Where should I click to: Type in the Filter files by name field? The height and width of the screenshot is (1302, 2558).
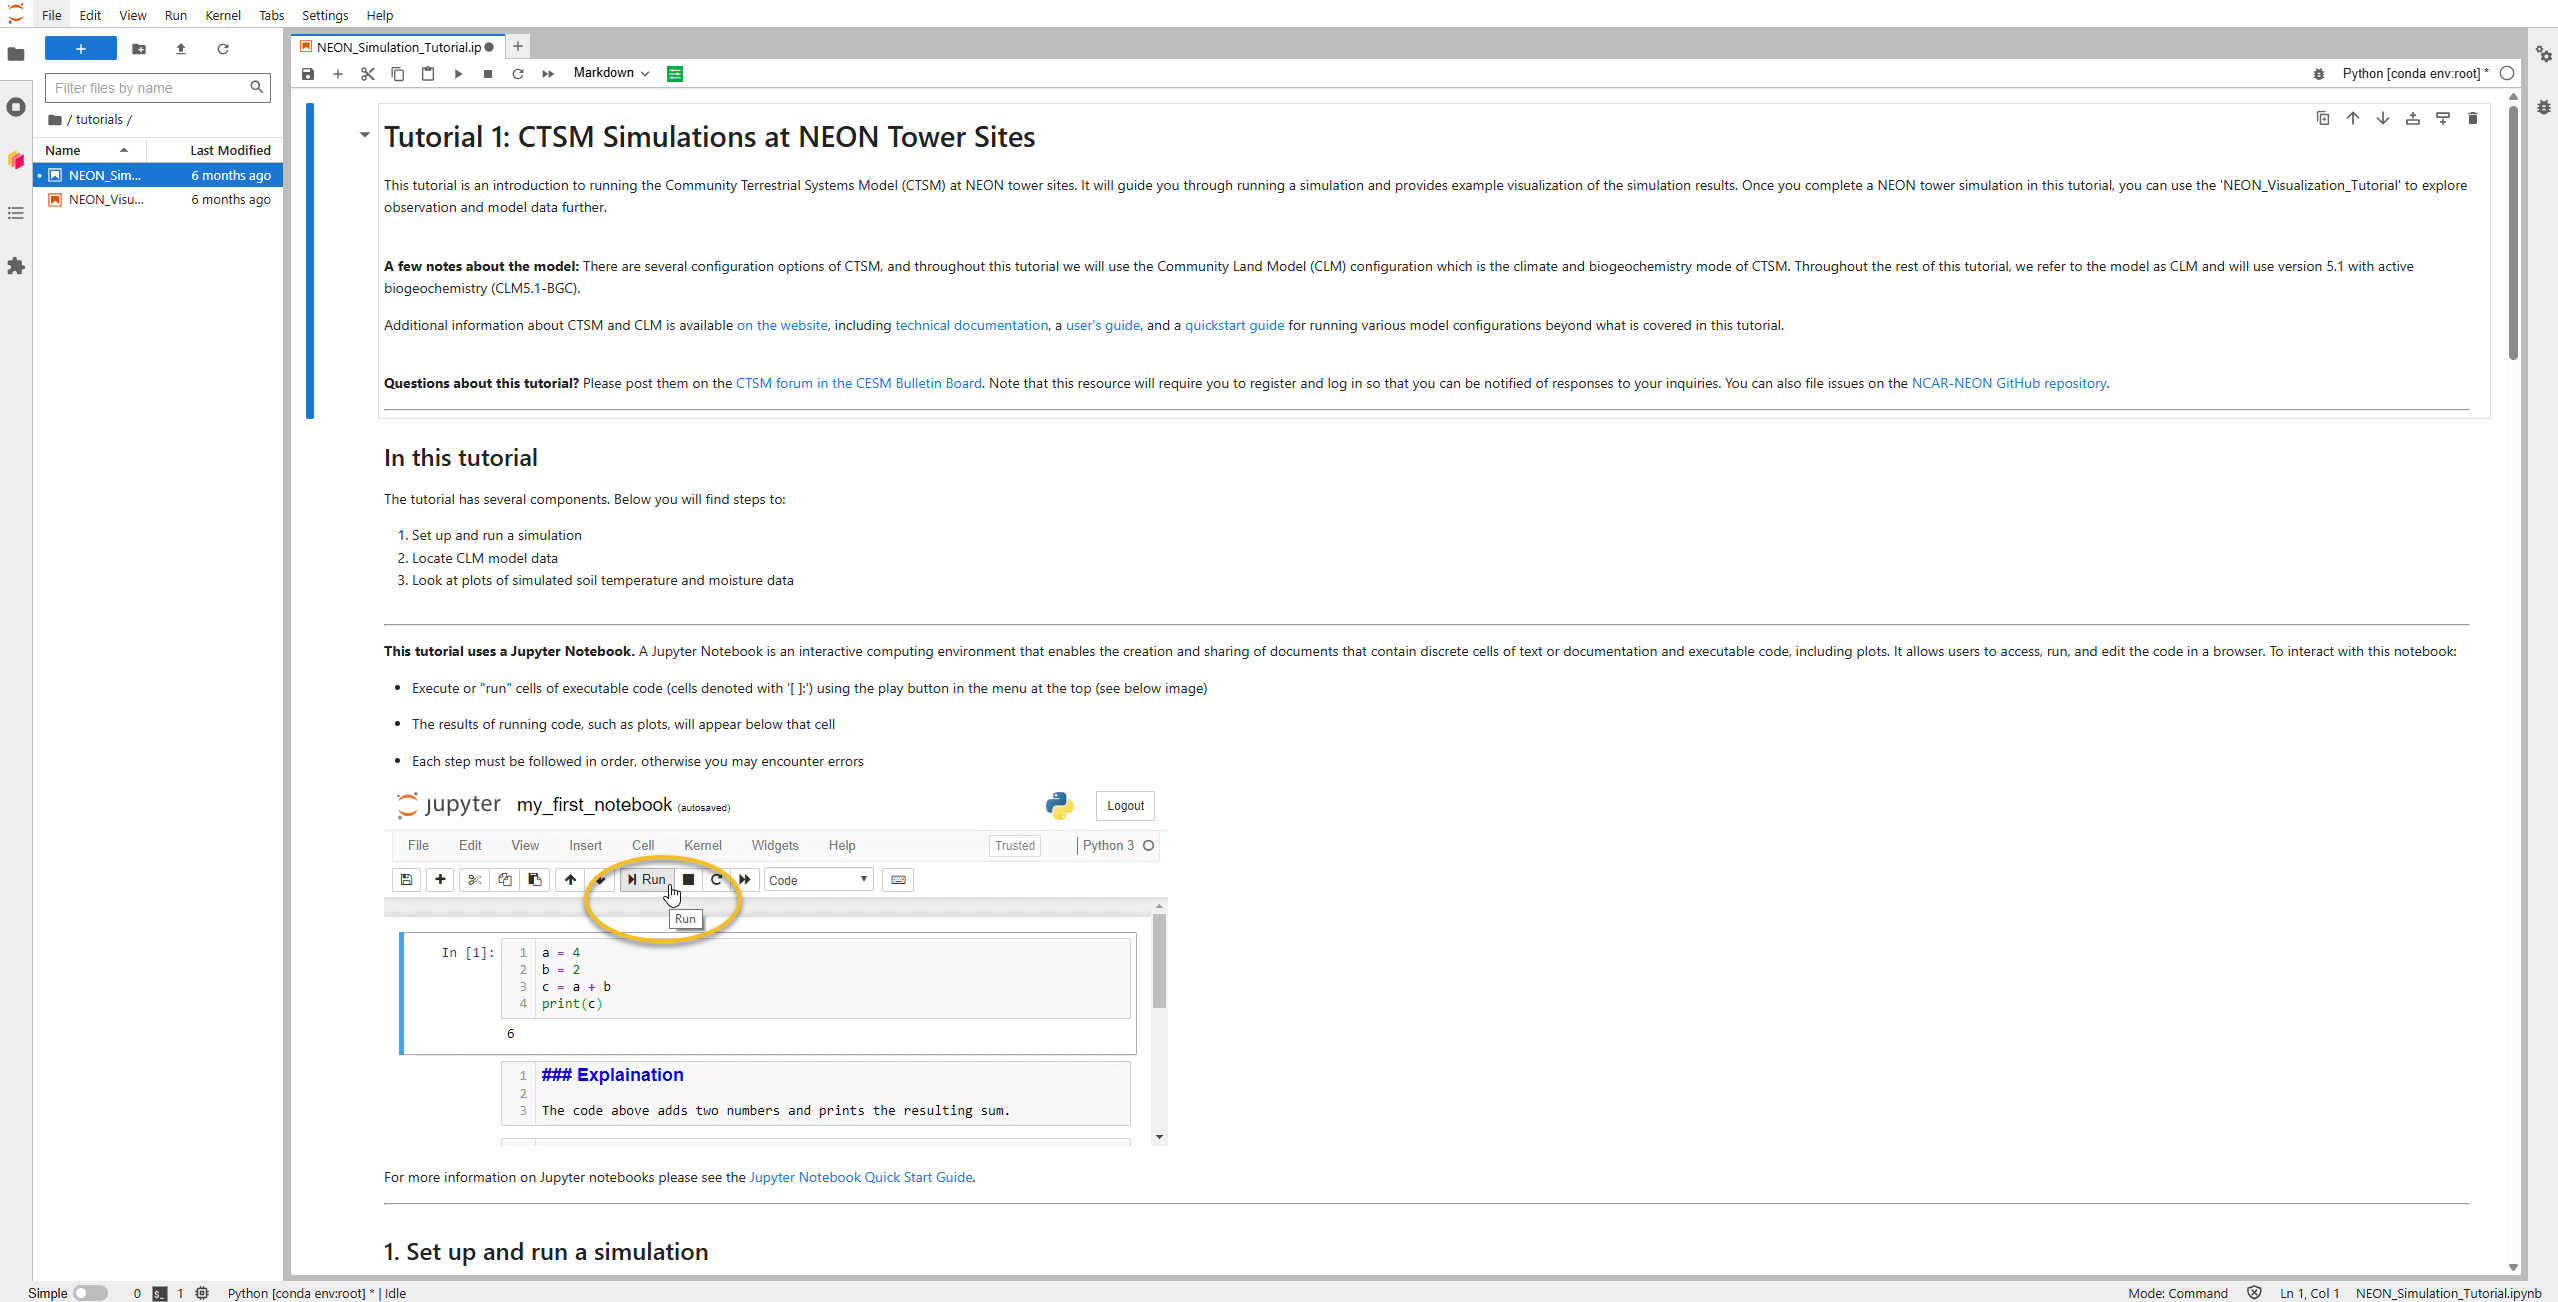(150, 88)
